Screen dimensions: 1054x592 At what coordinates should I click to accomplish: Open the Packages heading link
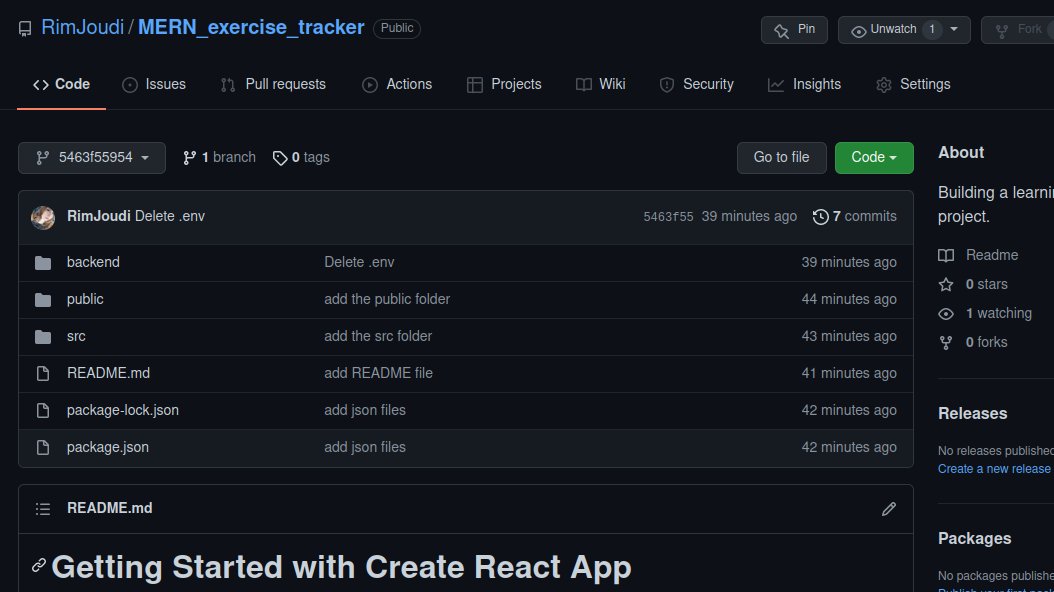coord(975,538)
